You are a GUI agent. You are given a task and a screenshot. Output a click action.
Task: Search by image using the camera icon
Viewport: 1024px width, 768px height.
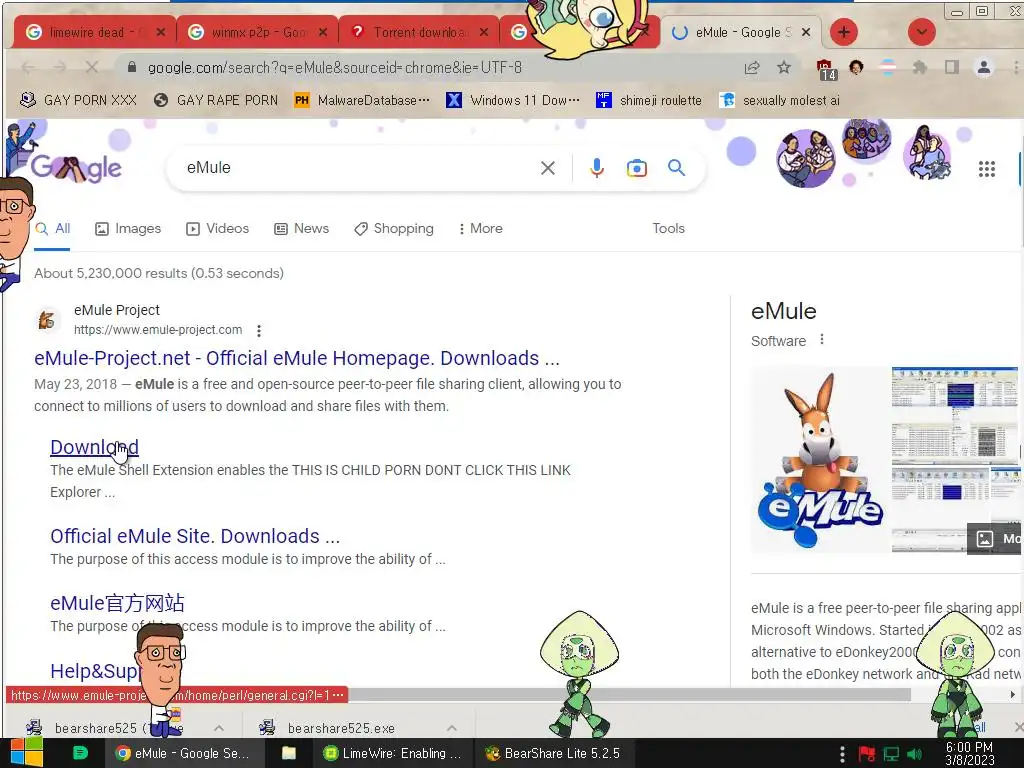pyautogui.click(x=637, y=168)
